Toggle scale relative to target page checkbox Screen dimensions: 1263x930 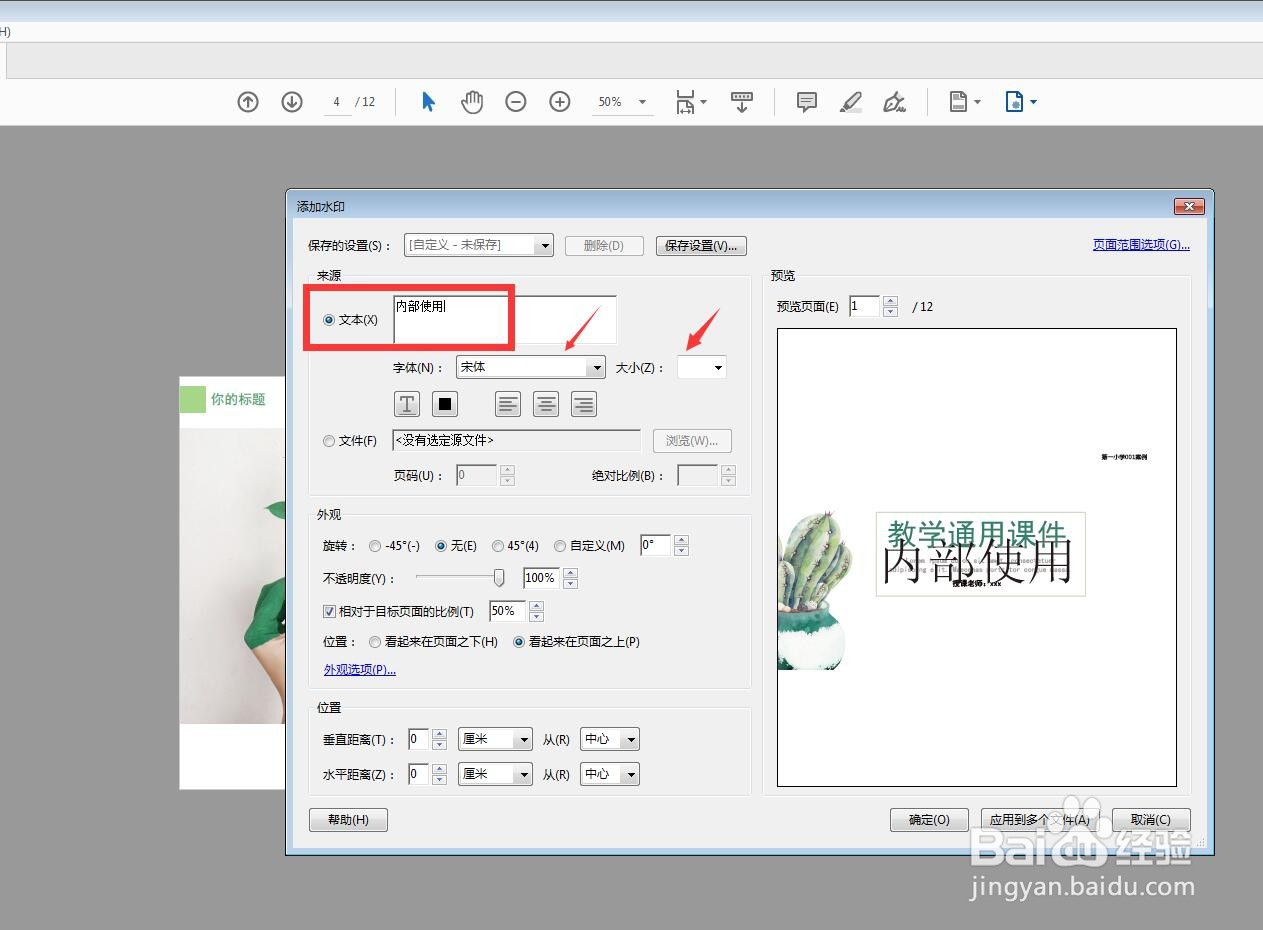point(330,611)
